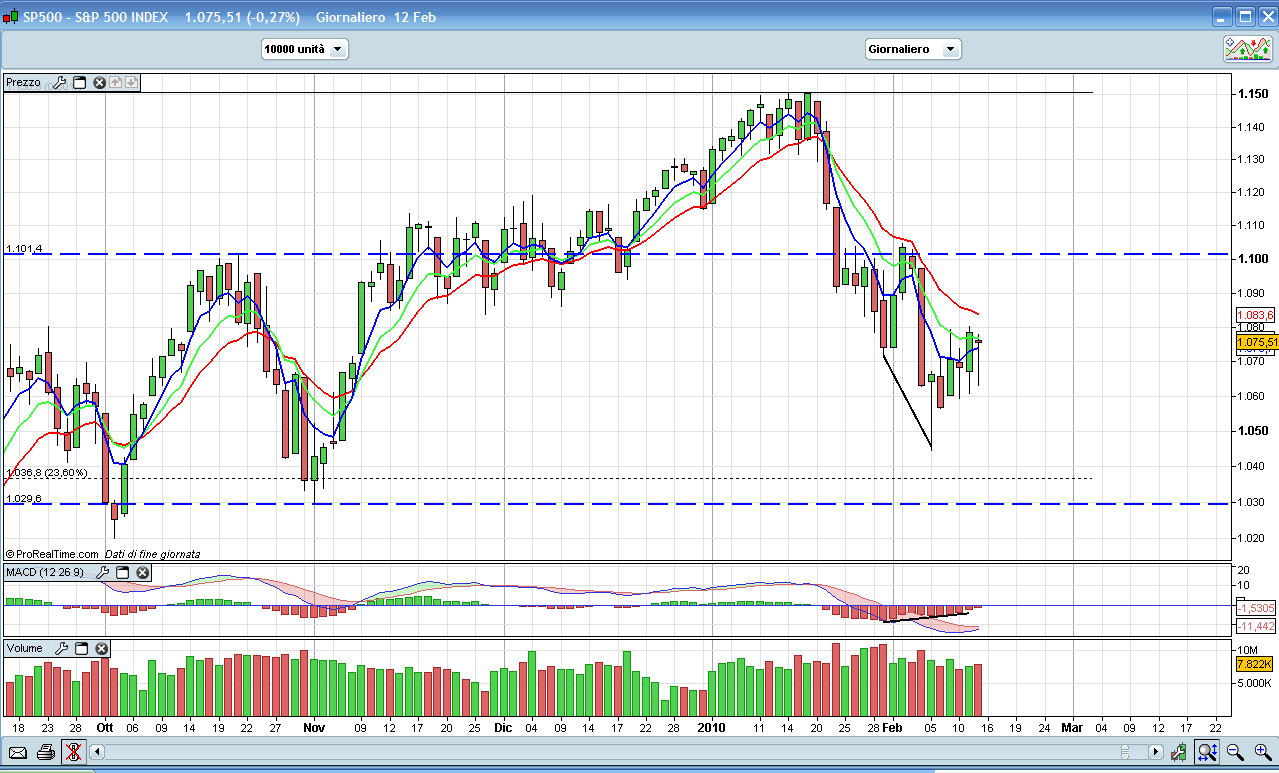
Task: Open indicators chart icon at top right
Action: tap(1248, 48)
